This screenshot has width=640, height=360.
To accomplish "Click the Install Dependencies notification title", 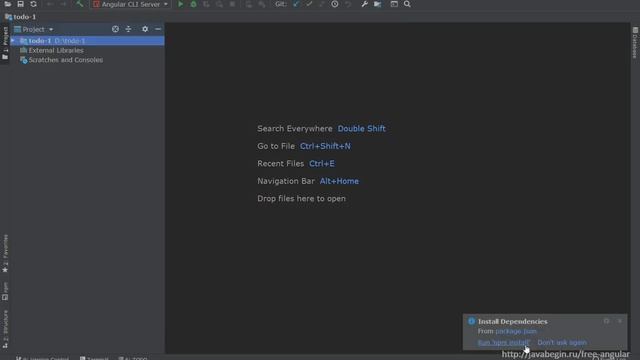I will pyautogui.click(x=513, y=322).
